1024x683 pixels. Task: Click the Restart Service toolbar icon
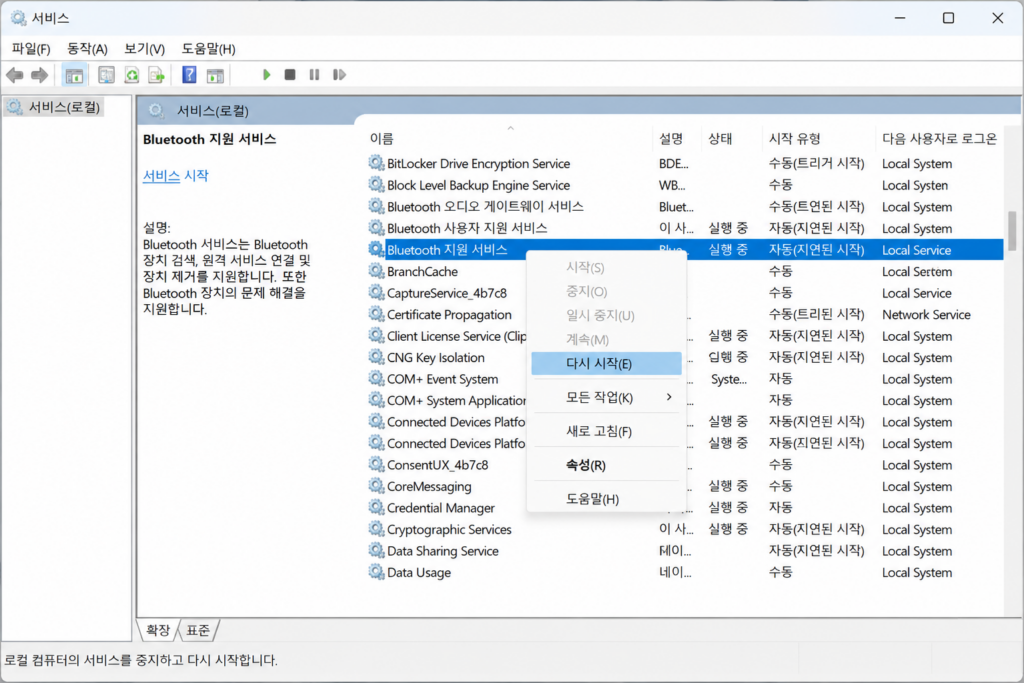339,75
